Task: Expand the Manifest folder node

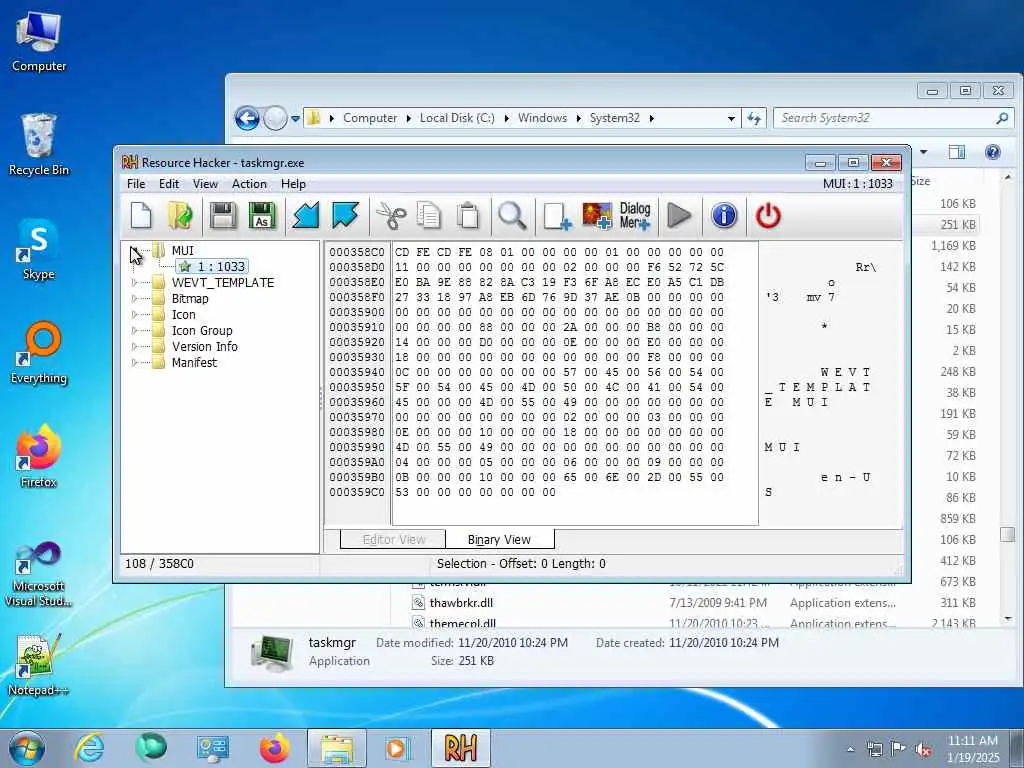Action: coord(135,362)
